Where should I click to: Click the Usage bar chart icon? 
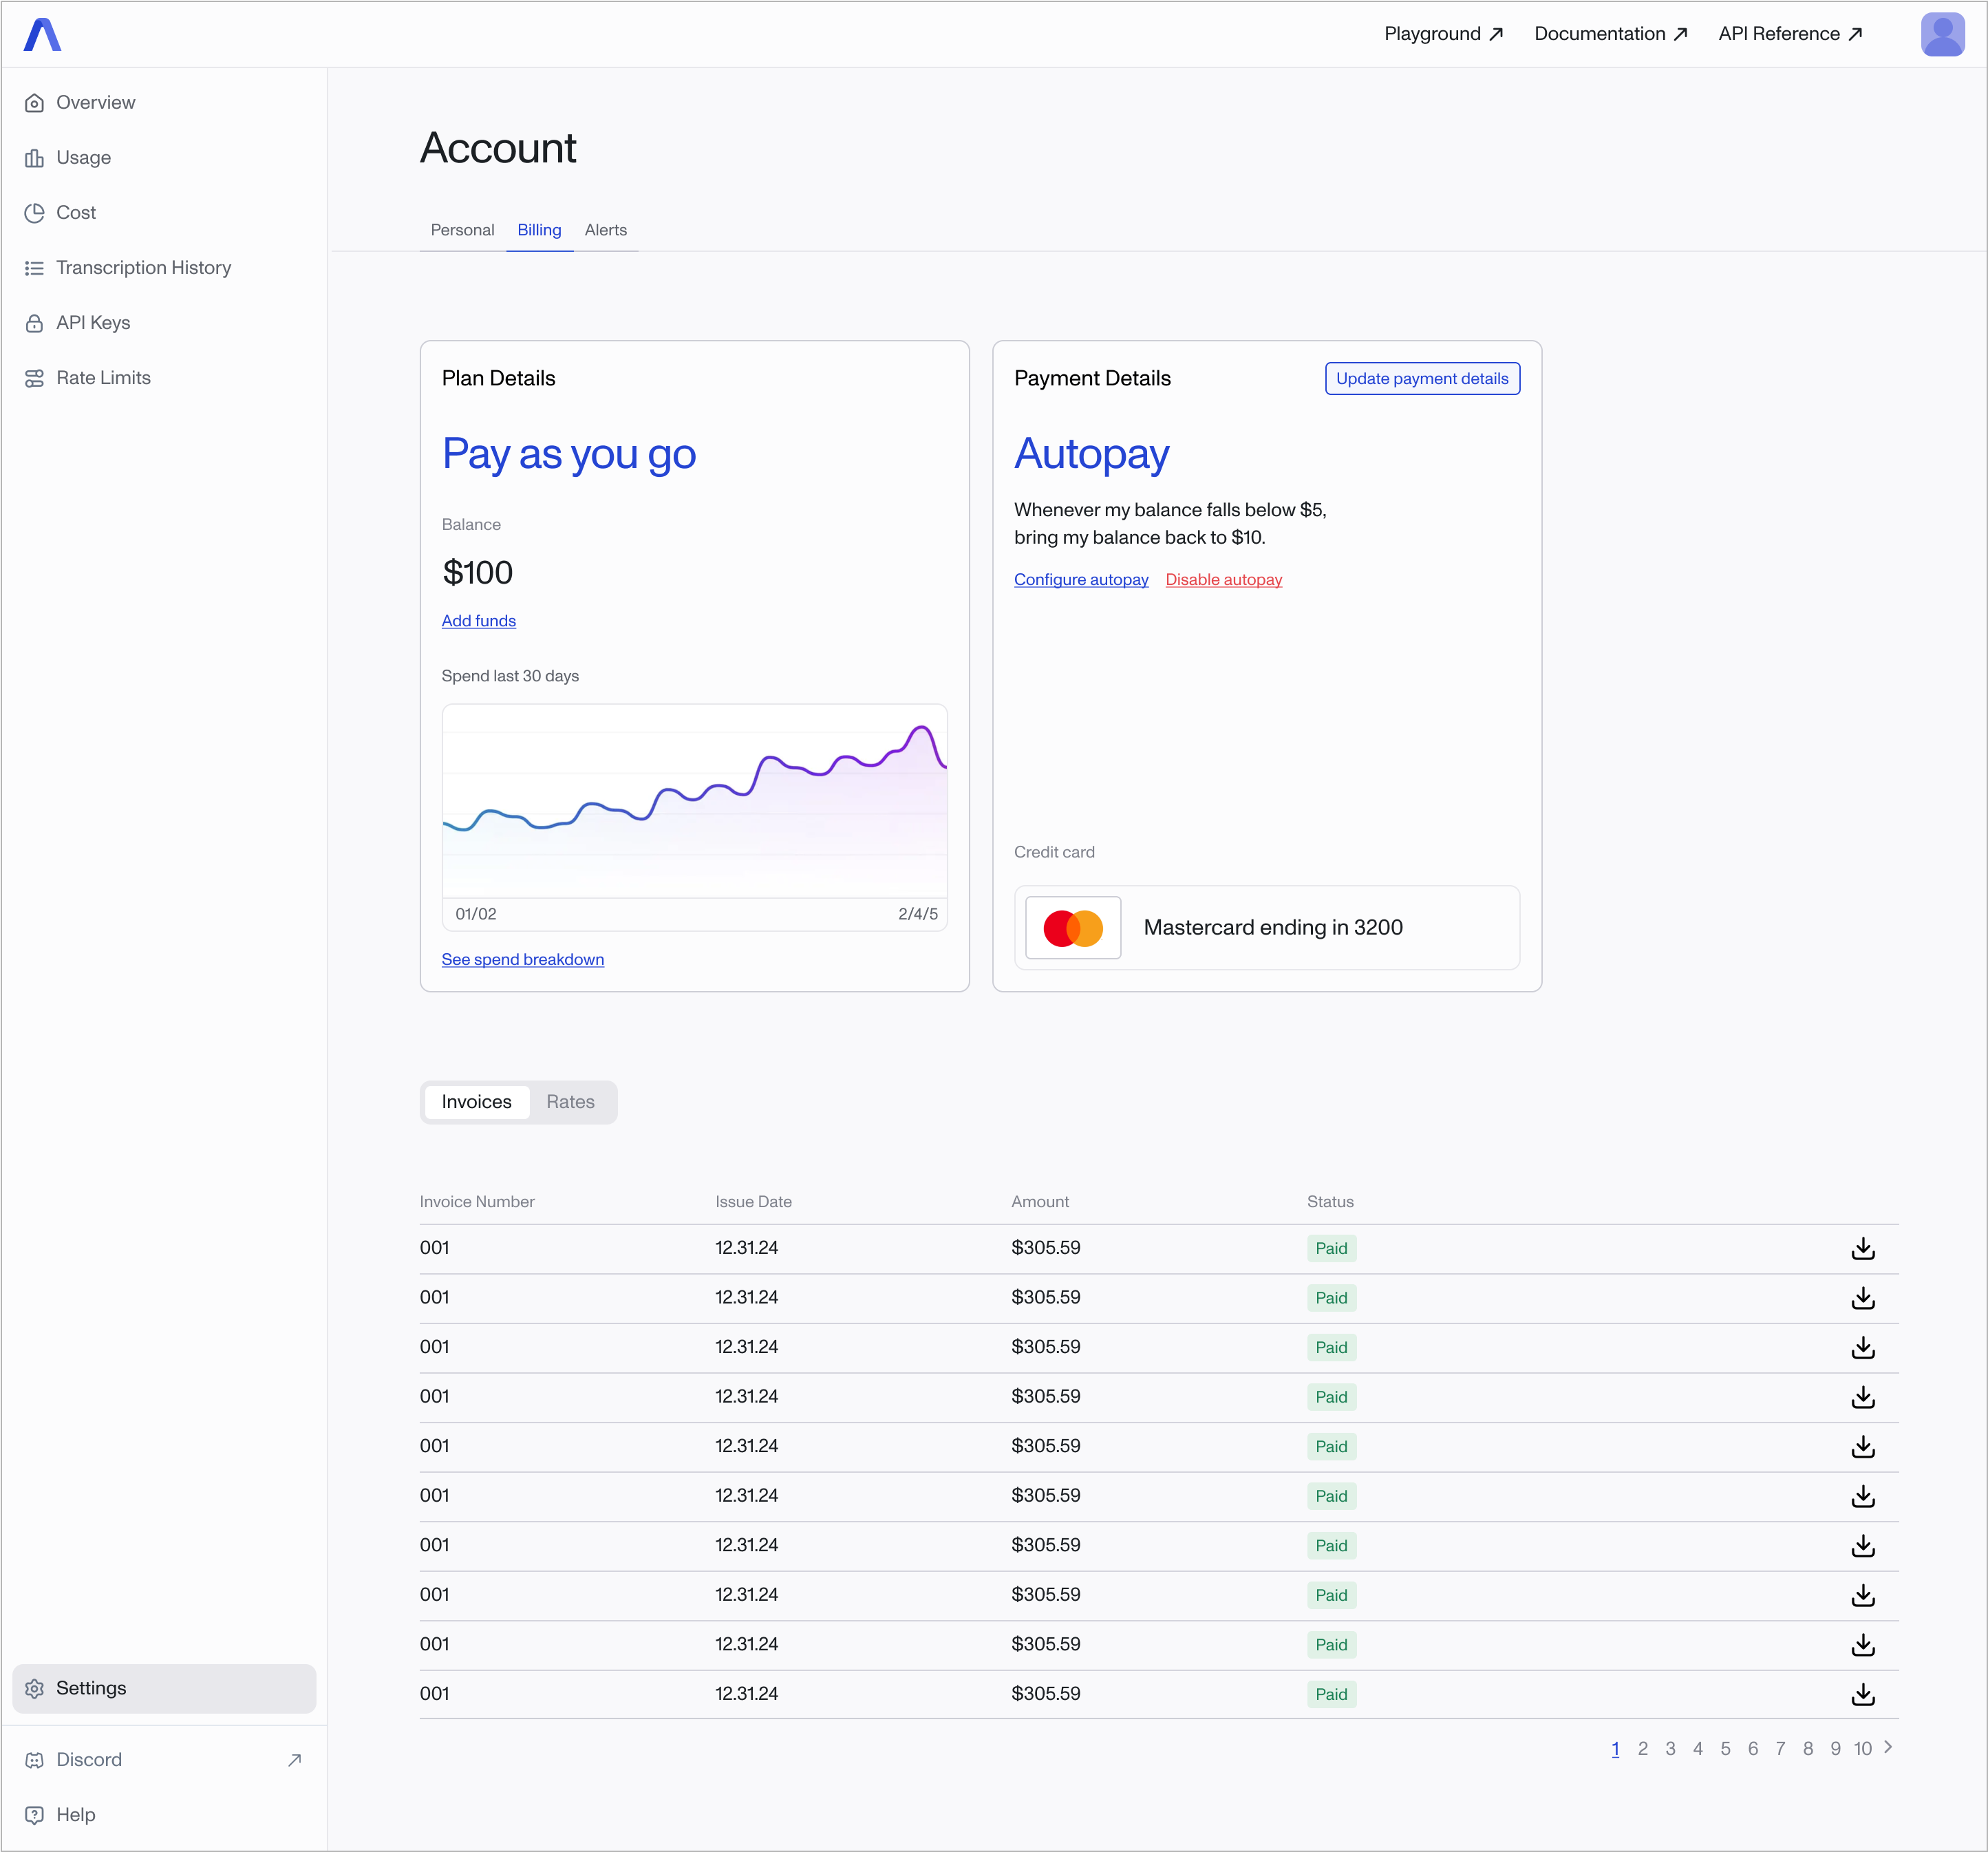pos(34,158)
